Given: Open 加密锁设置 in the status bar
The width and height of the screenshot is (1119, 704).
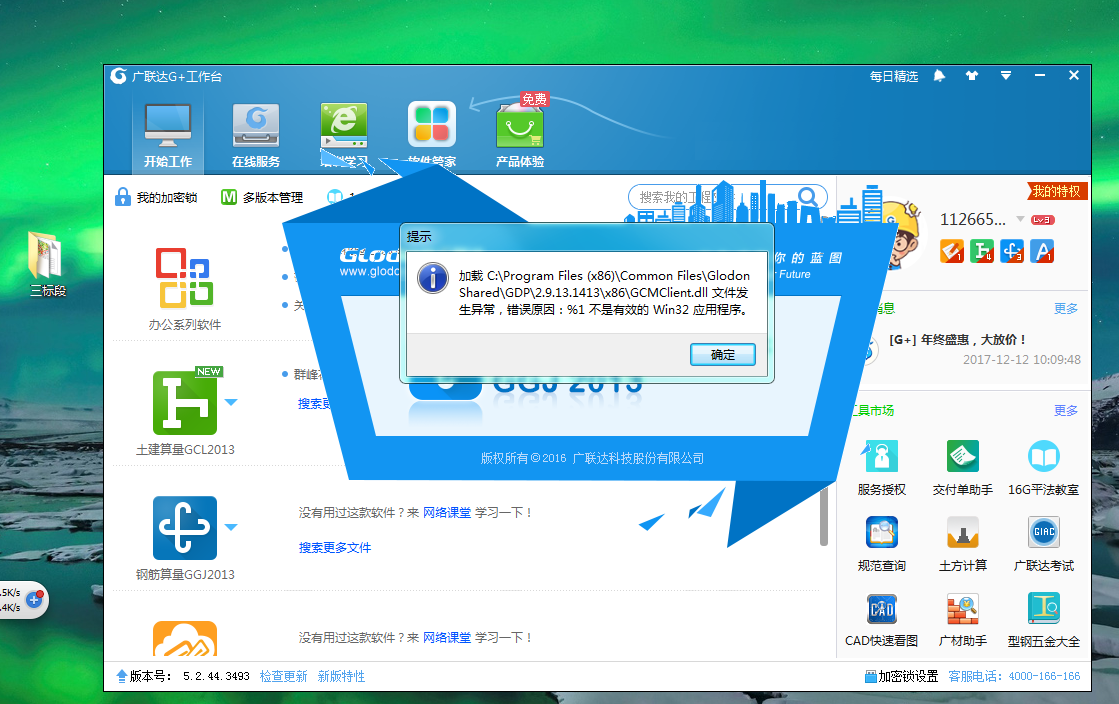Looking at the screenshot, I should coord(901,676).
